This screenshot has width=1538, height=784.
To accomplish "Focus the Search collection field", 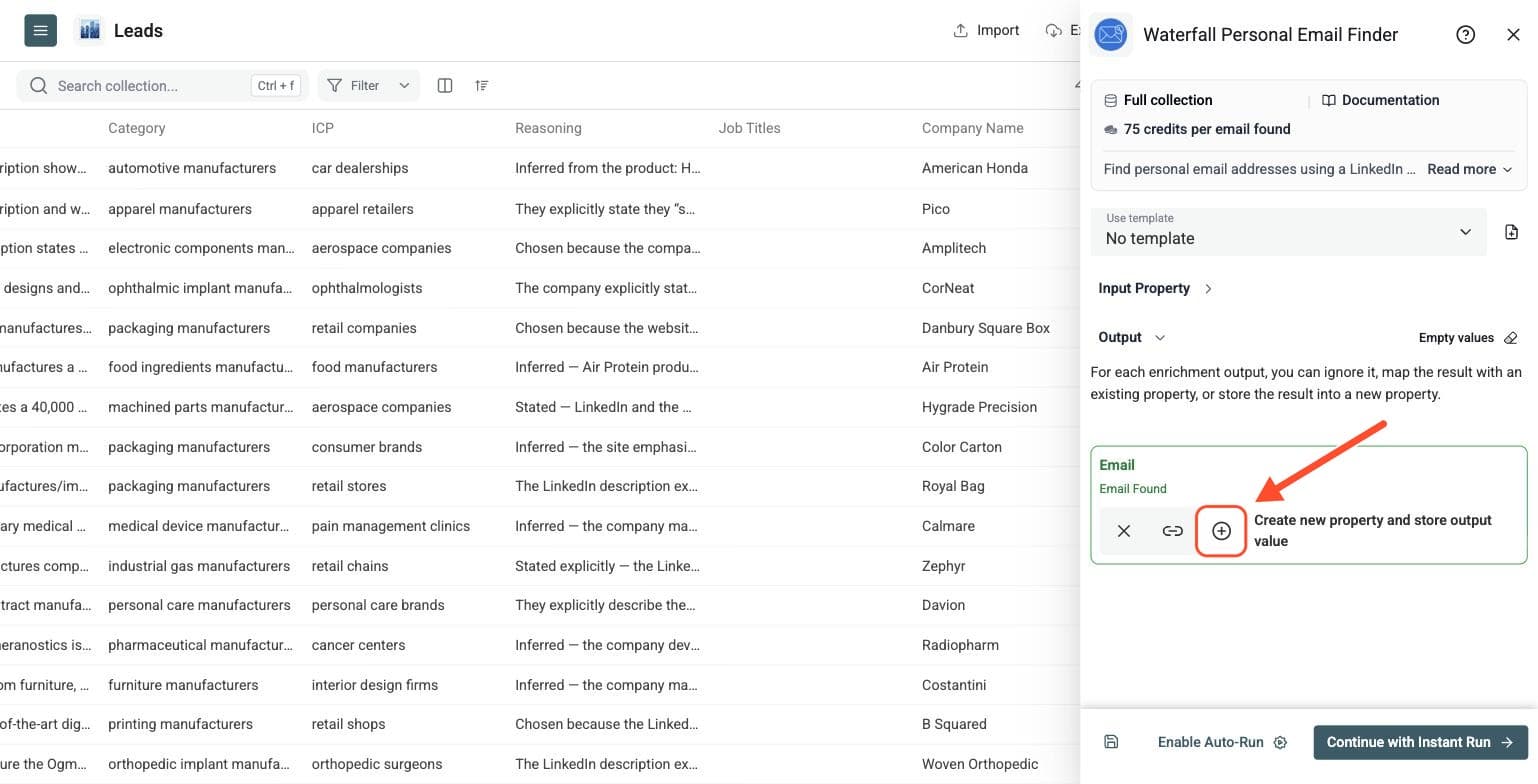I will point(163,85).
